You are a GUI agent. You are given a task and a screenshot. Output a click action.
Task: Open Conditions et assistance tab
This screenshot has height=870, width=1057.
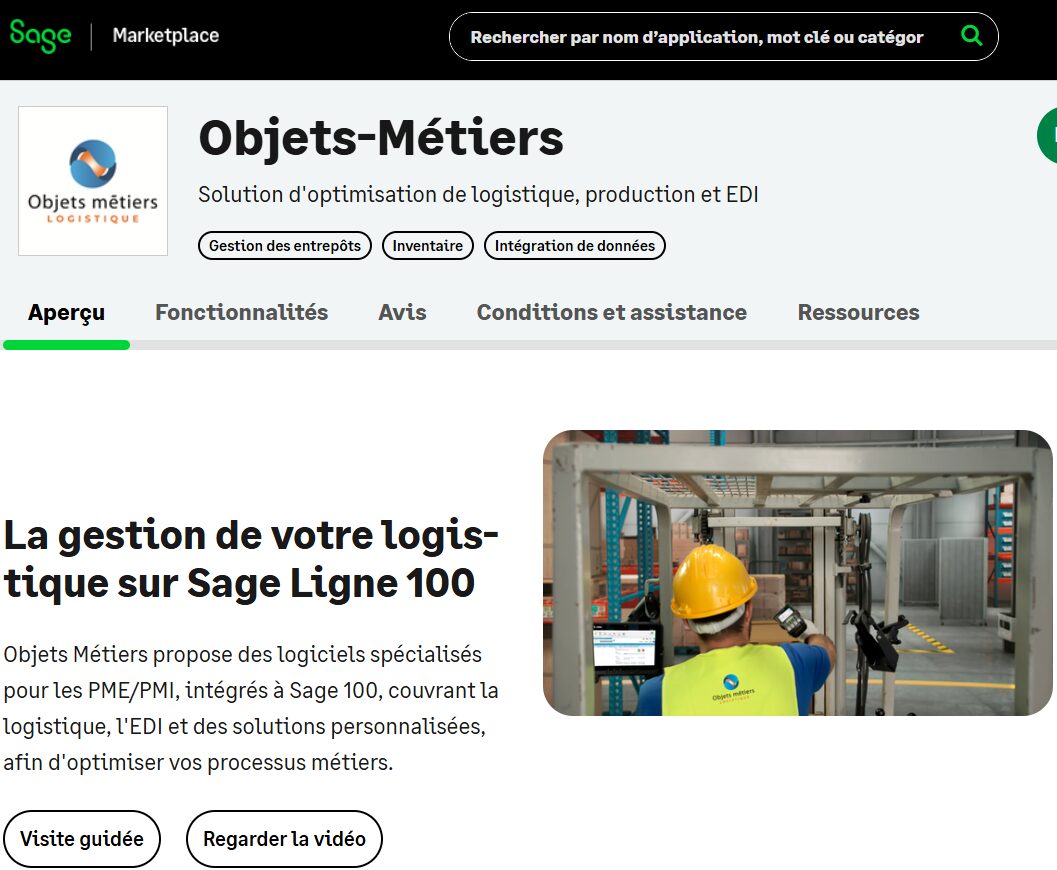point(611,313)
